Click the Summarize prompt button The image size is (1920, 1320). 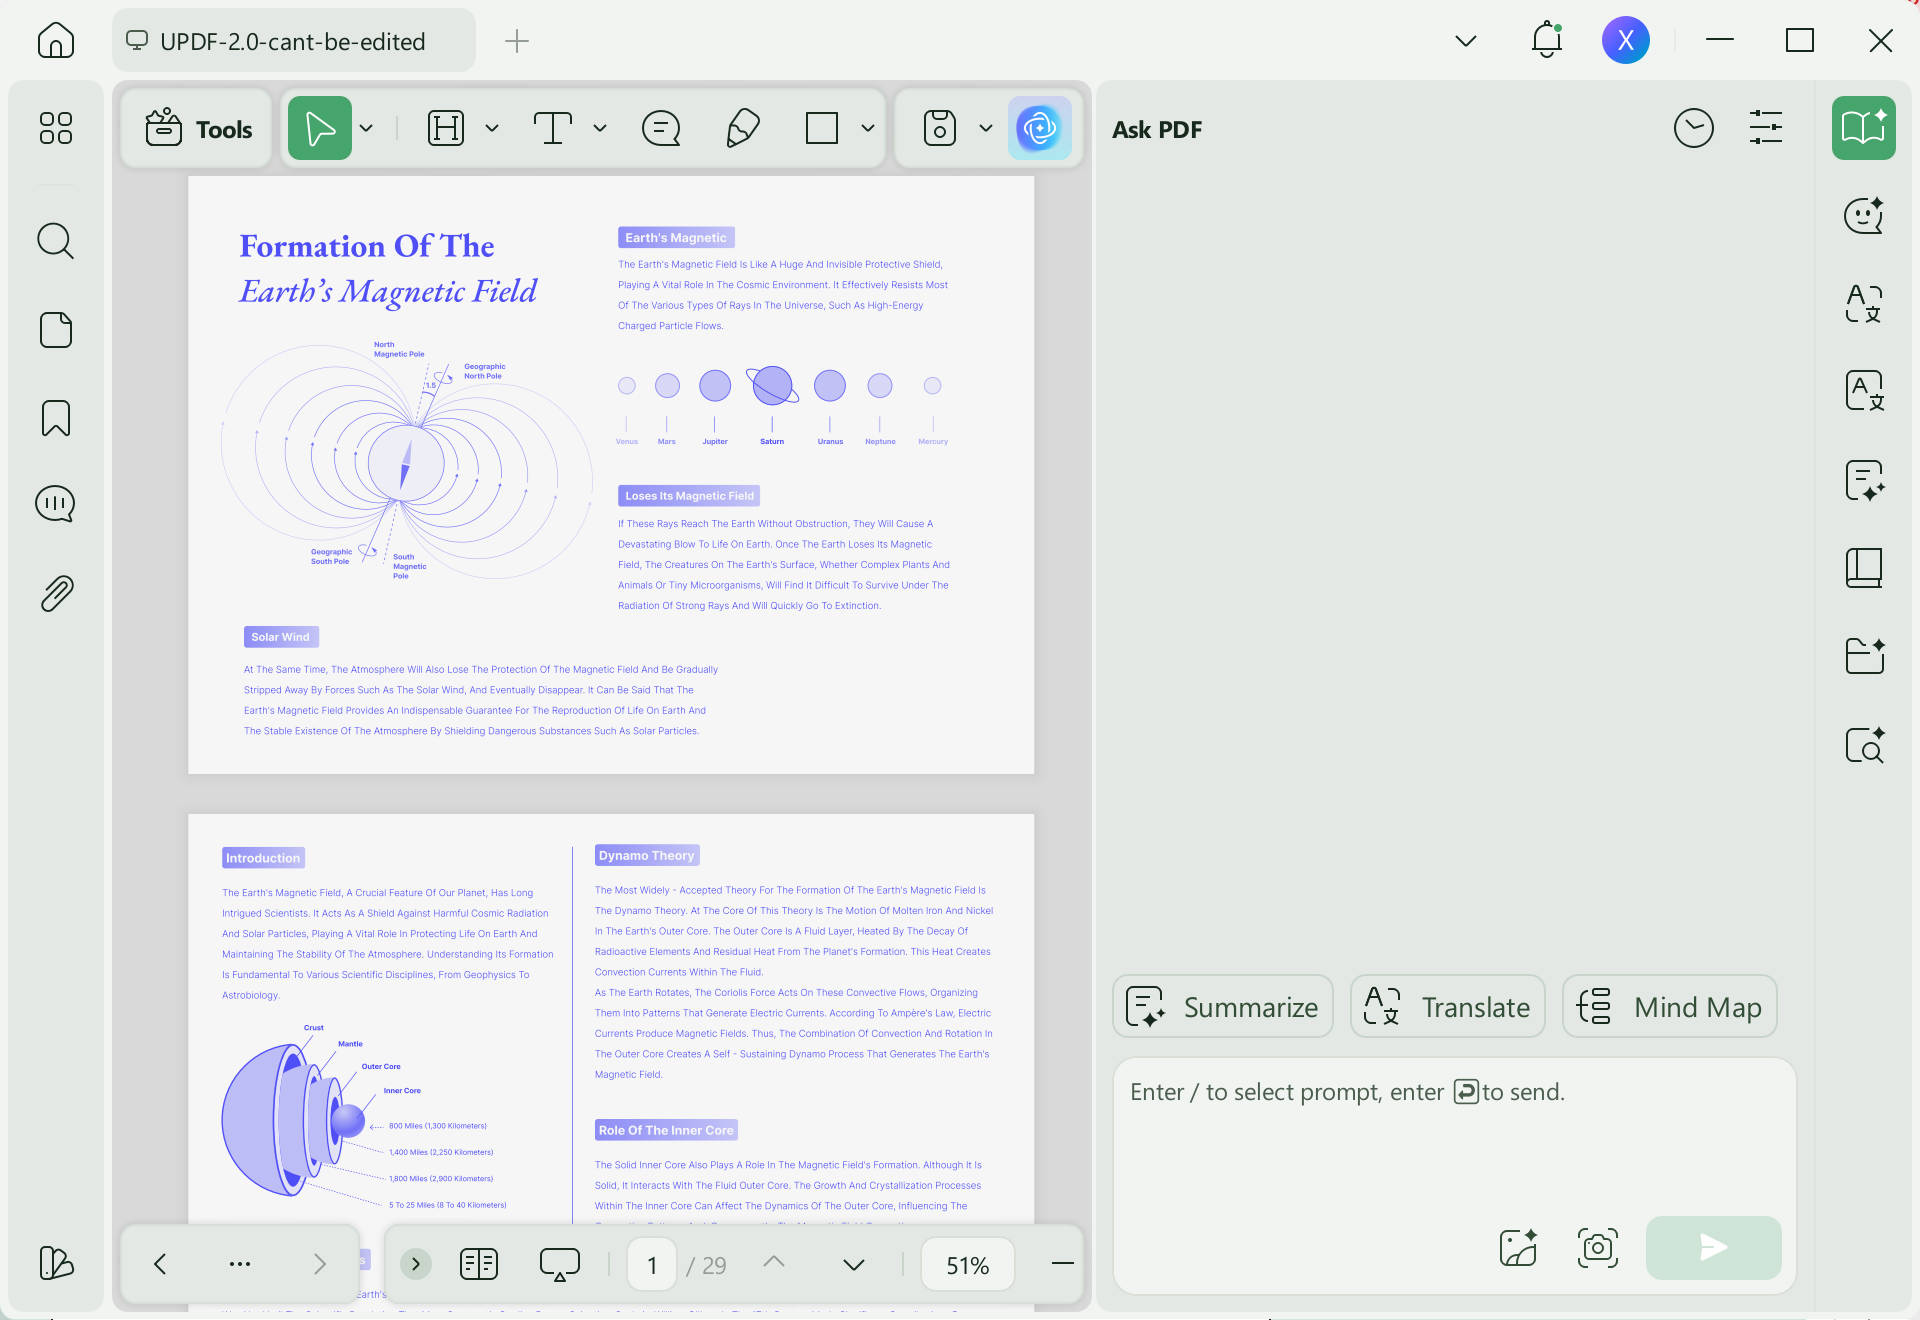click(x=1223, y=1007)
